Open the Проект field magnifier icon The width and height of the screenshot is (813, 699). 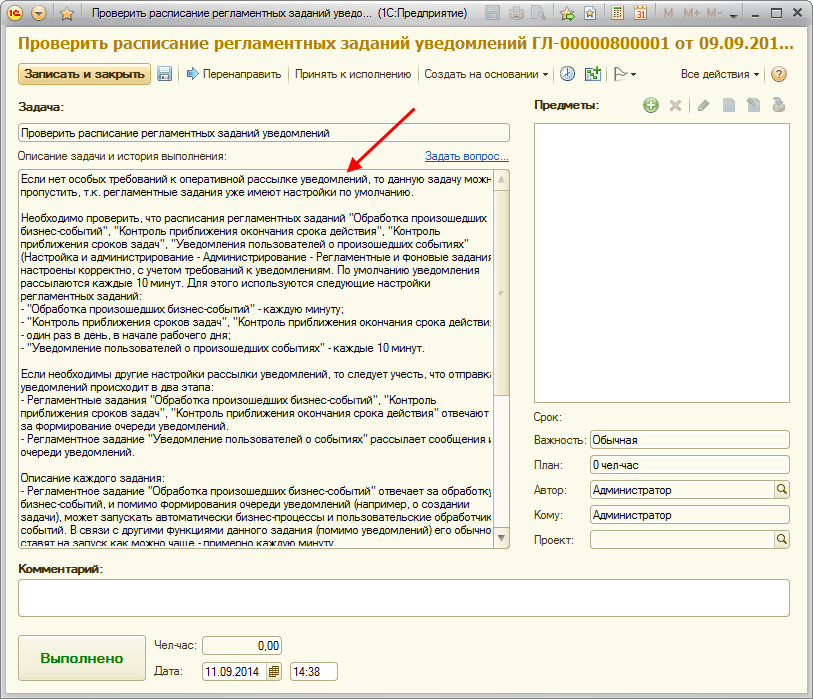pos(781,539)
